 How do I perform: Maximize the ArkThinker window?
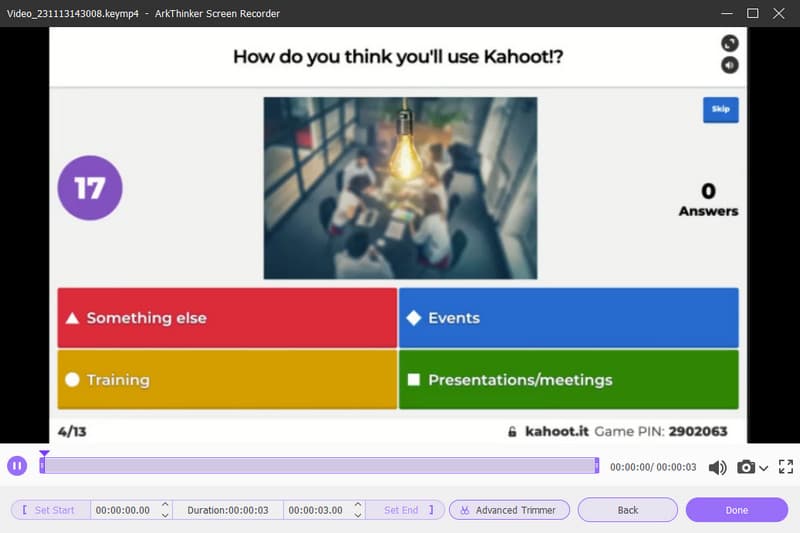tap(753, 13)
